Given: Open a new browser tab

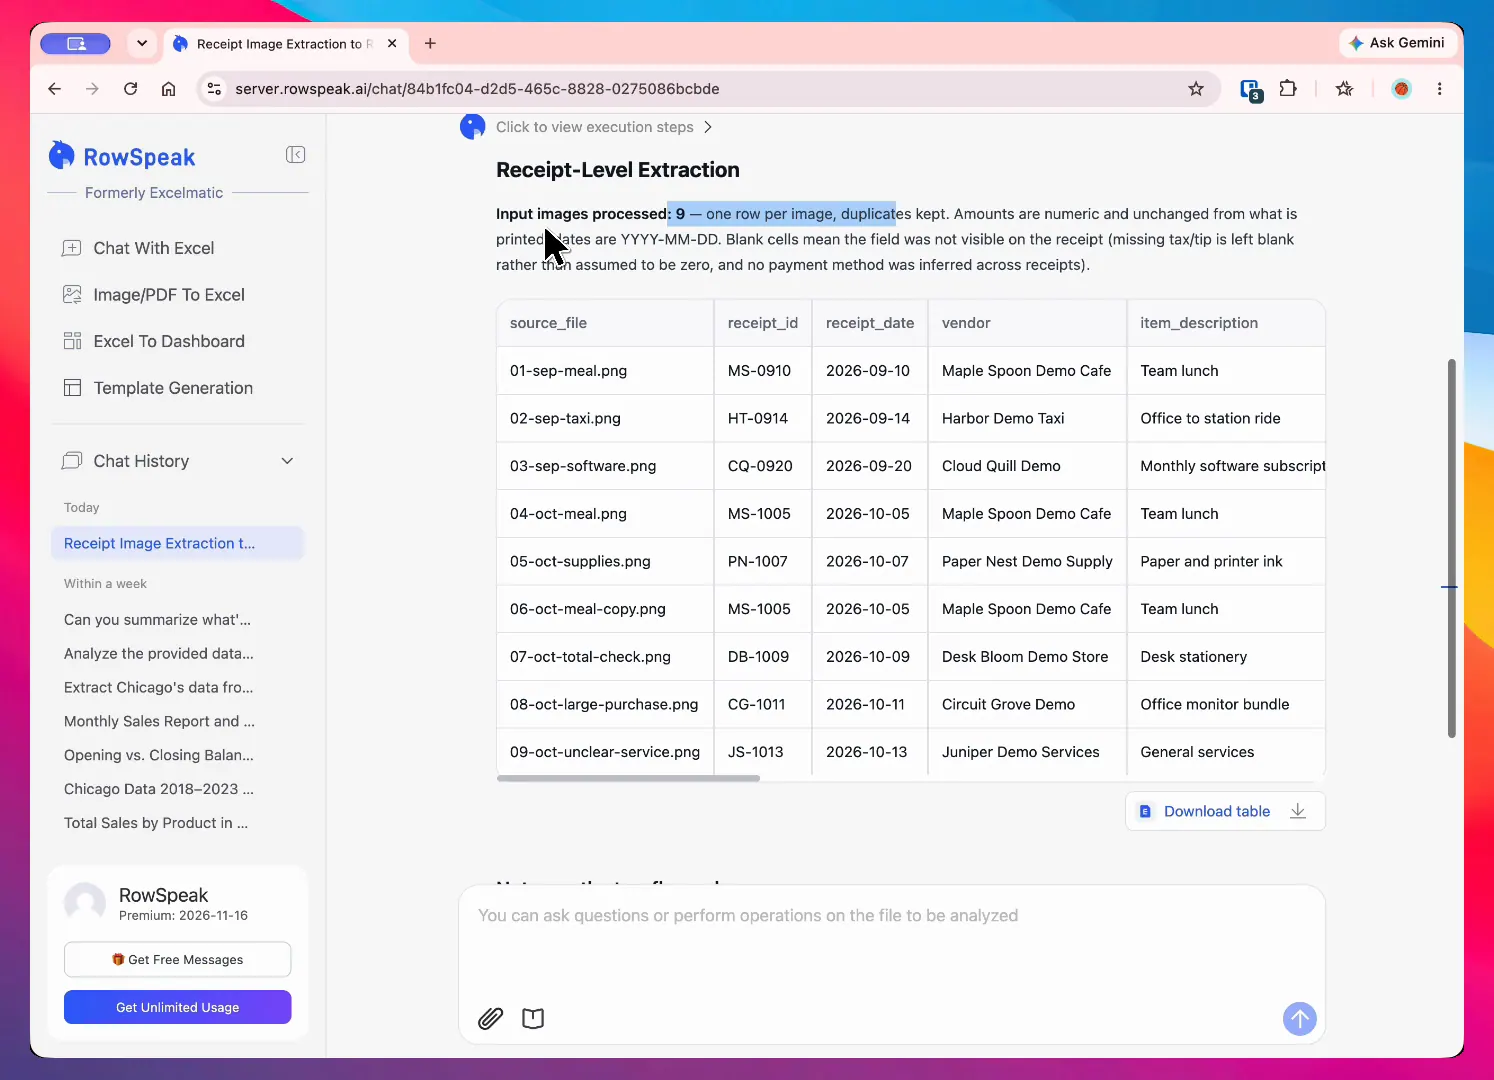Looking at the screenshot, I should click(430, 43).
